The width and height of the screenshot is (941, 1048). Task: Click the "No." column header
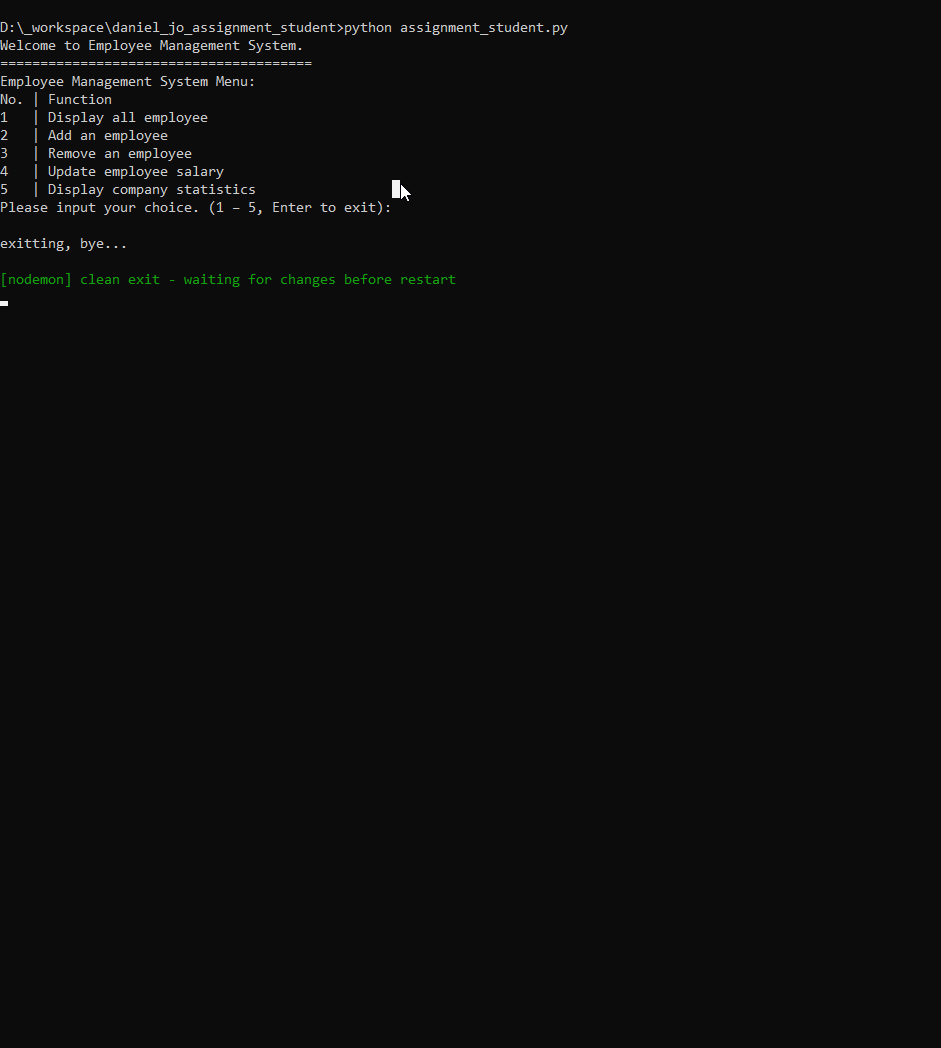coord(12,100)
